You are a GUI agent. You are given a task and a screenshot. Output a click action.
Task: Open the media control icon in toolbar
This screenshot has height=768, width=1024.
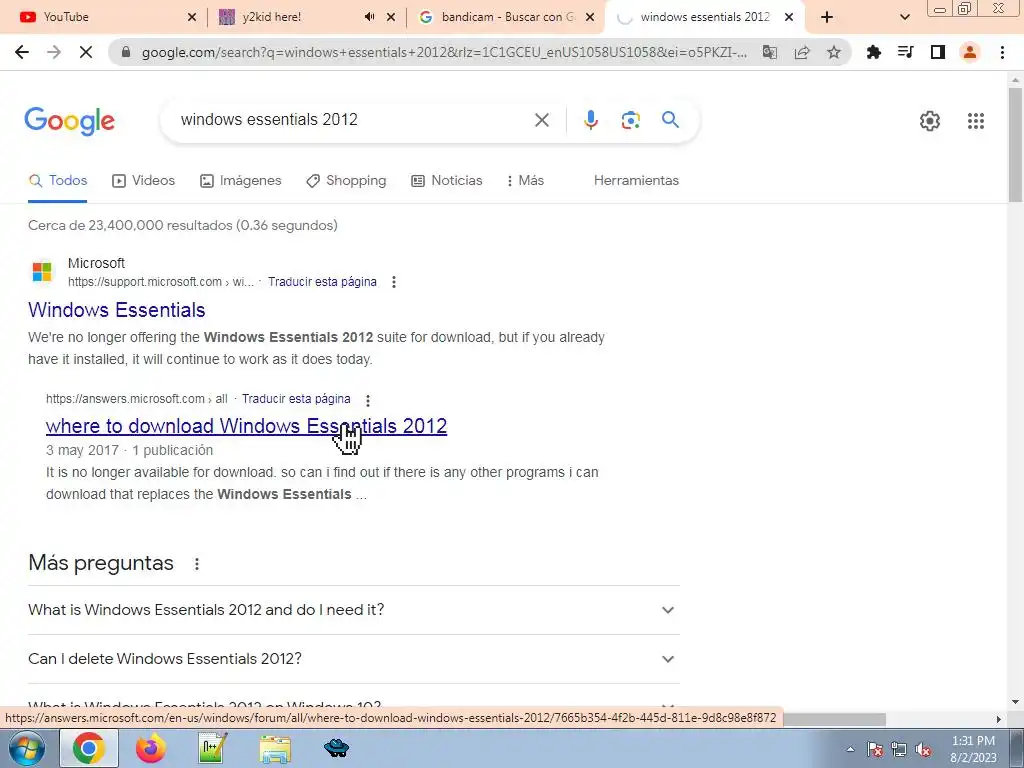(906, 52)
